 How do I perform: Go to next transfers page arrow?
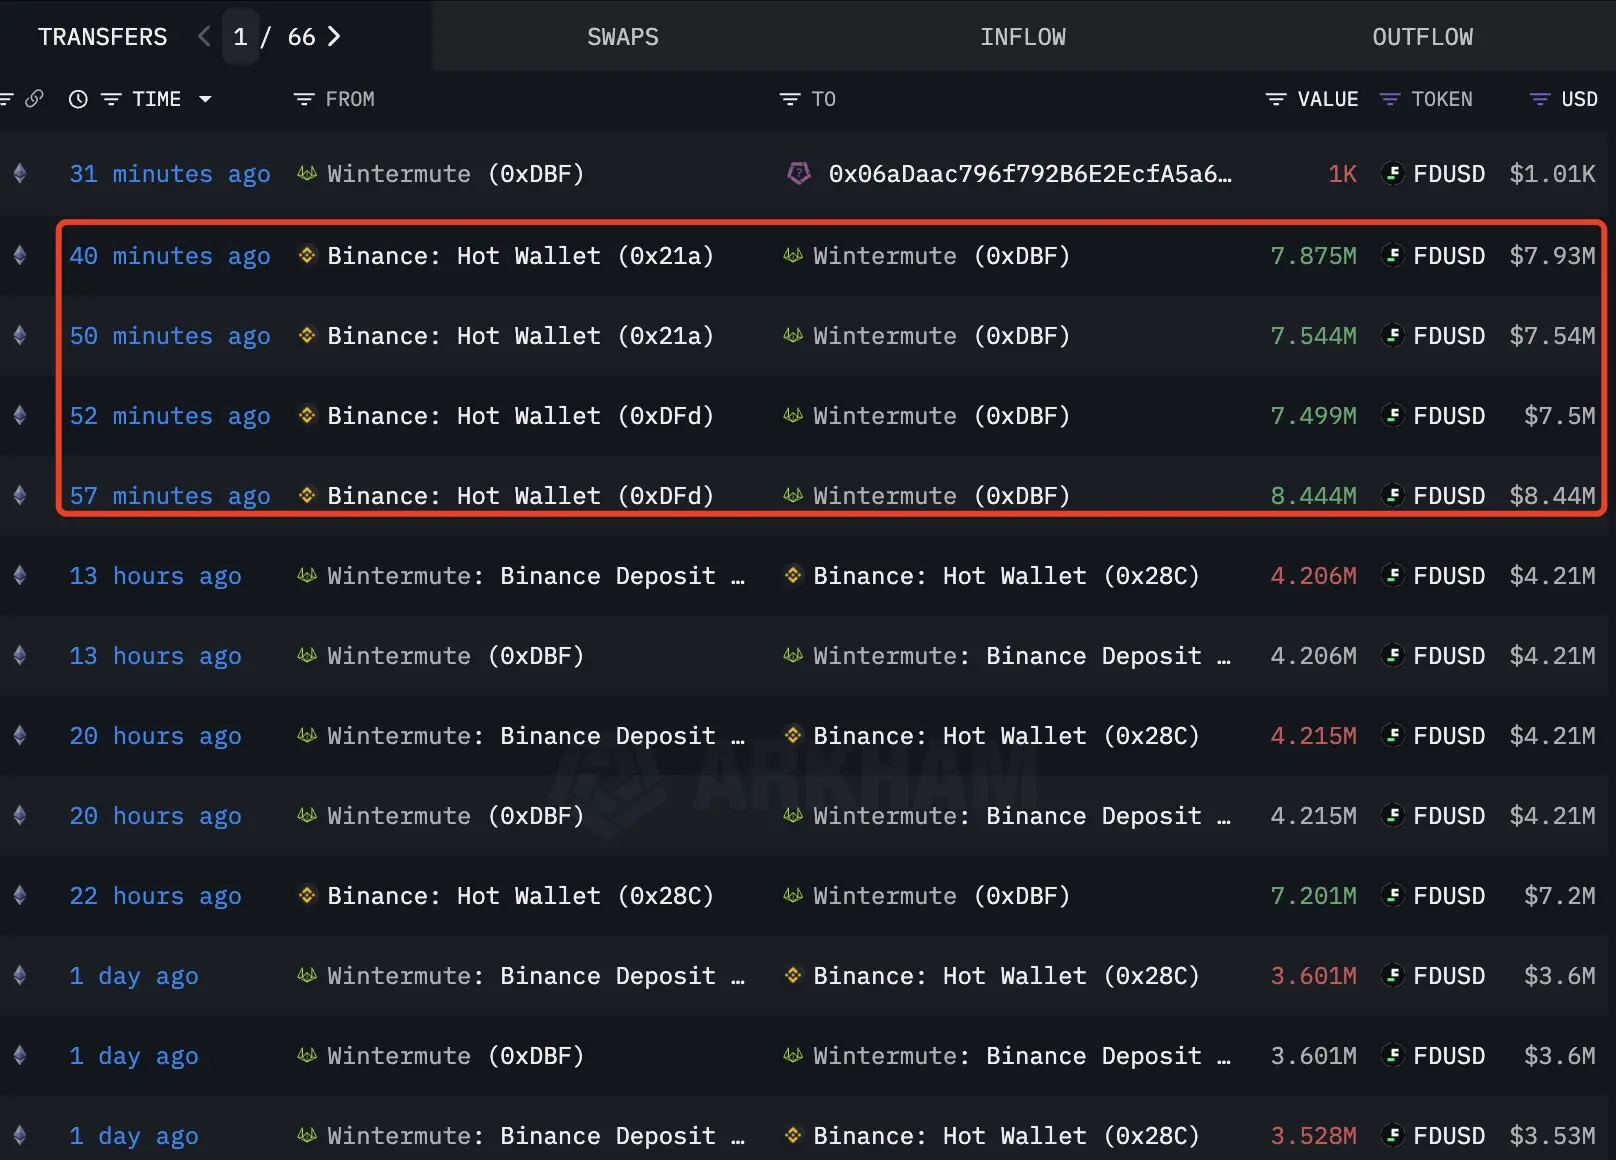click(x=334, y=37)
